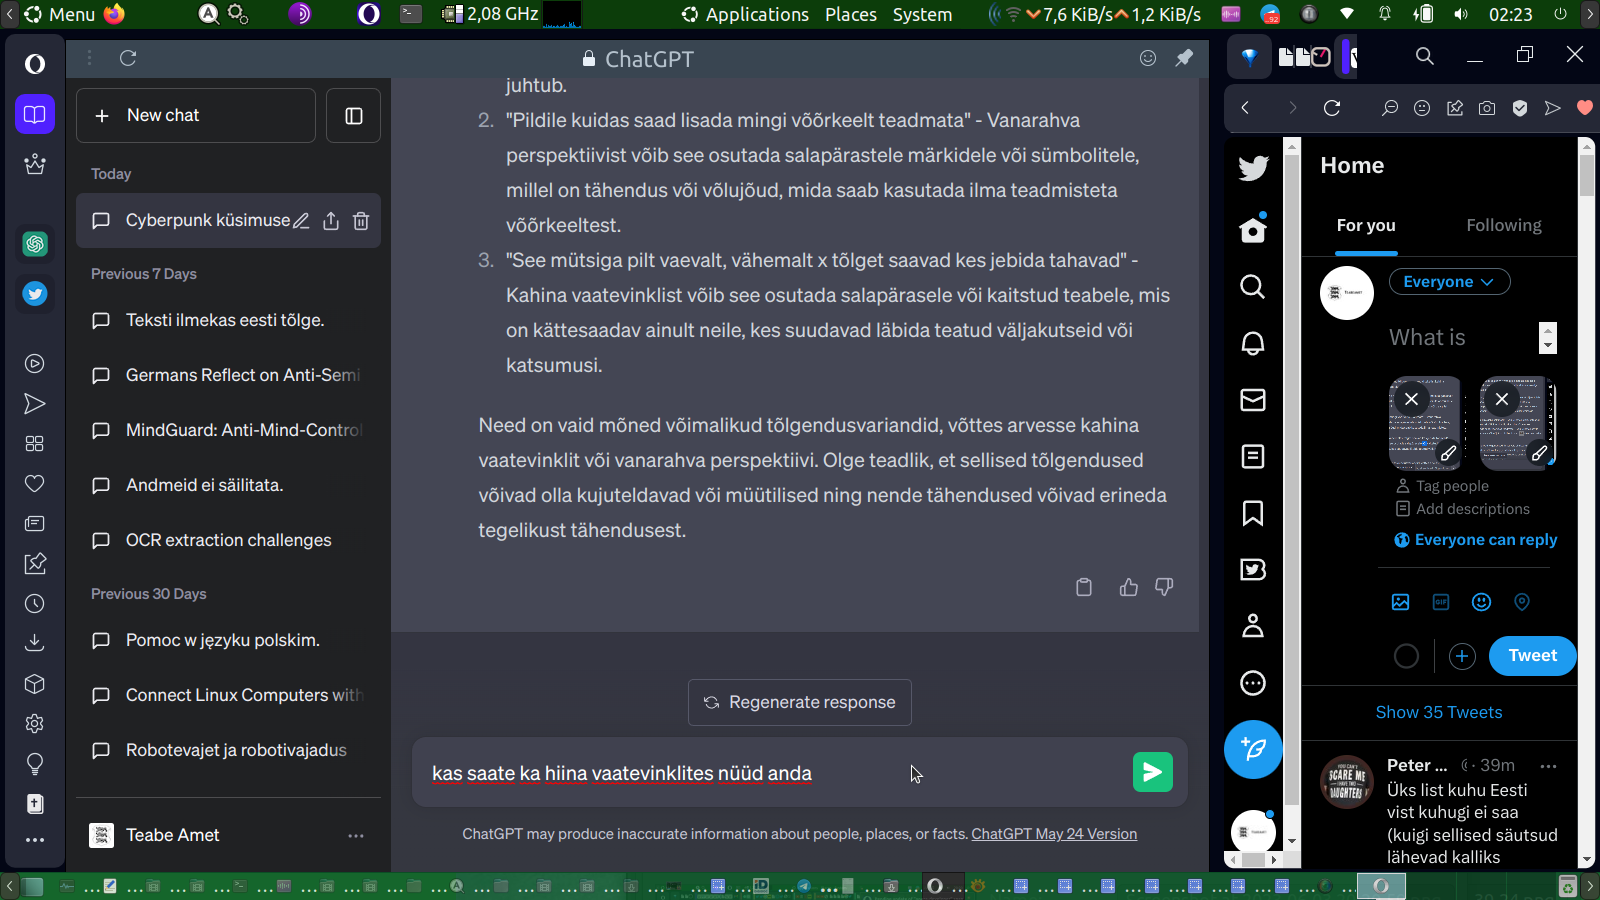1600x900 pixels.
Task: Start a New chat
Action: point(196,116)
